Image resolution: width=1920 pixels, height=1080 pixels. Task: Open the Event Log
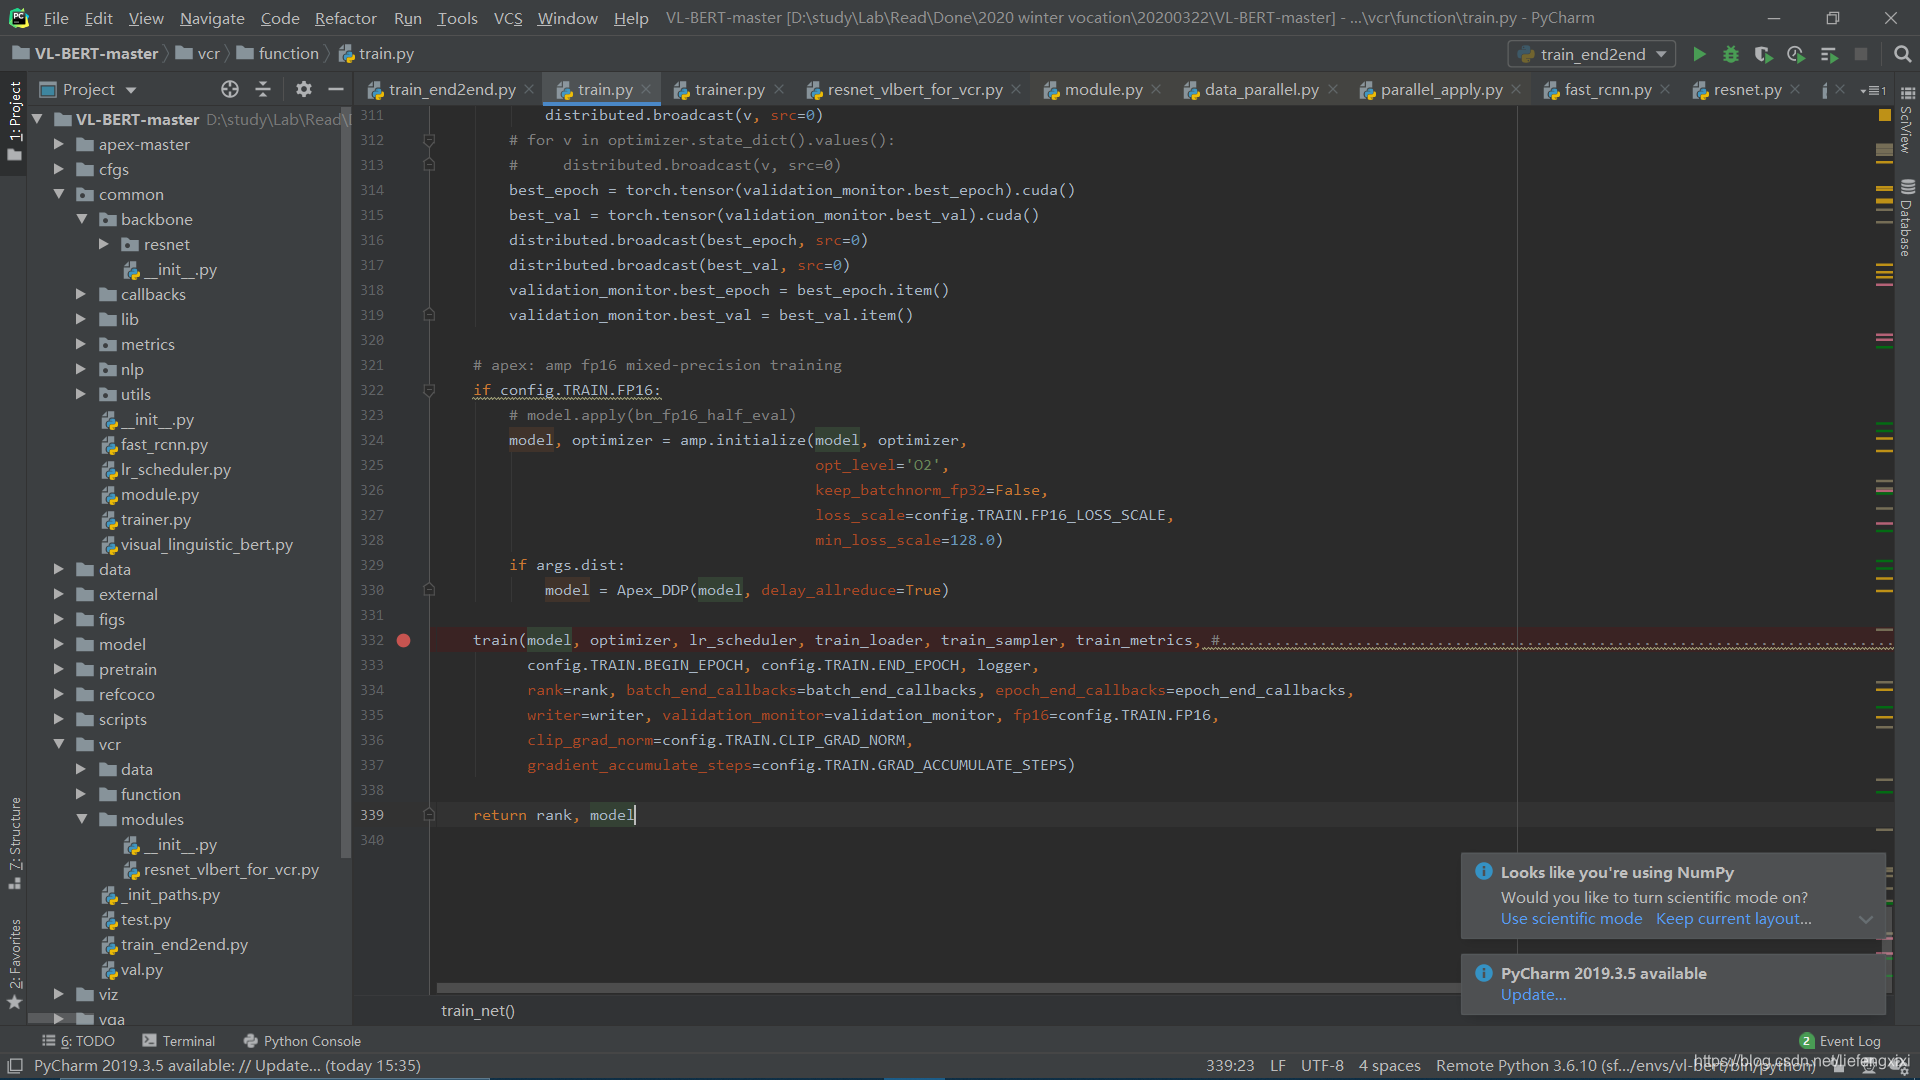(1840, 1041)
